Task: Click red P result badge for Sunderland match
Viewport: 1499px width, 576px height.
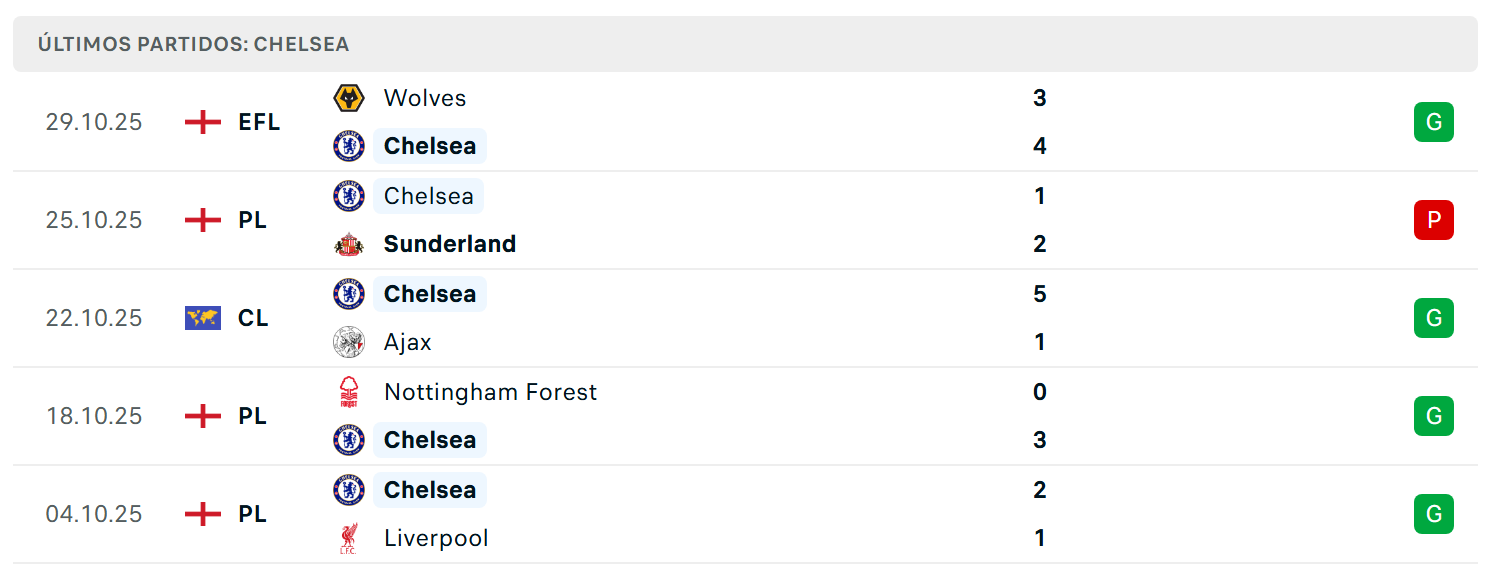Action: [x=1433, y=220]
